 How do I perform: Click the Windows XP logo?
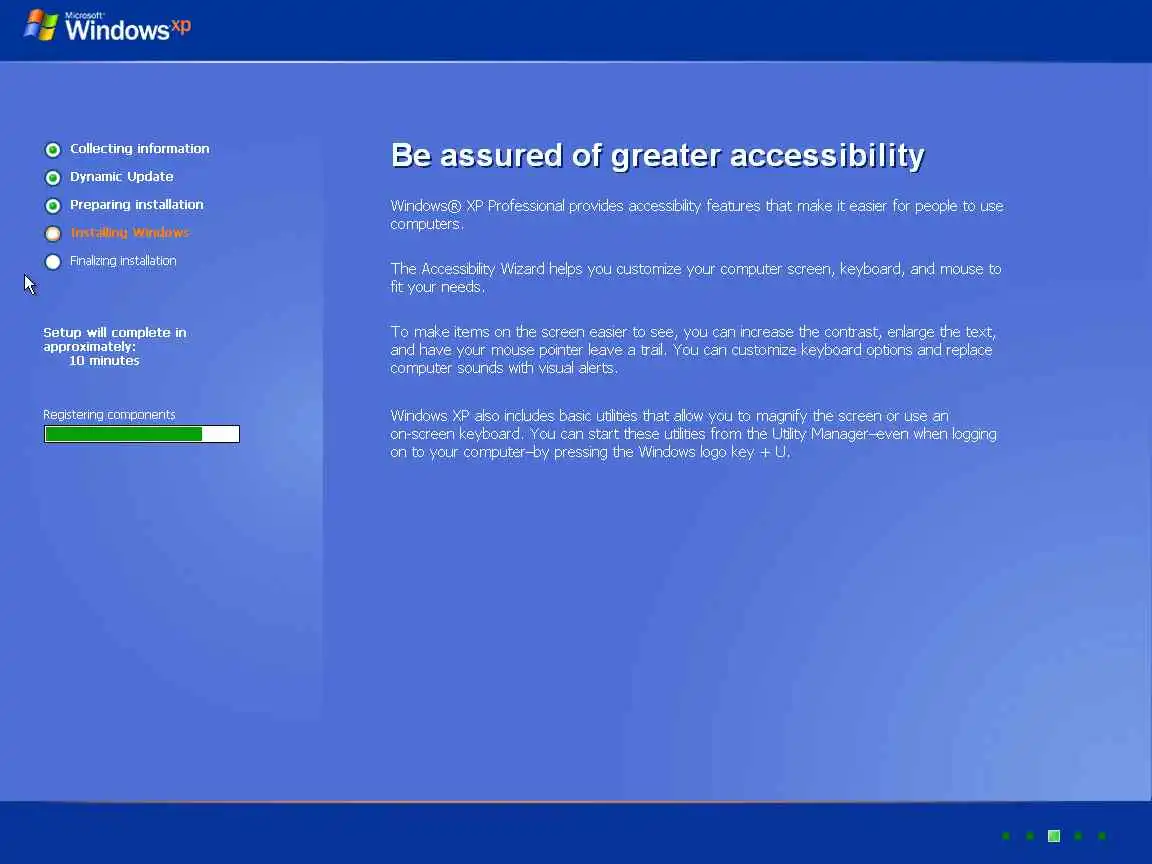107,26
